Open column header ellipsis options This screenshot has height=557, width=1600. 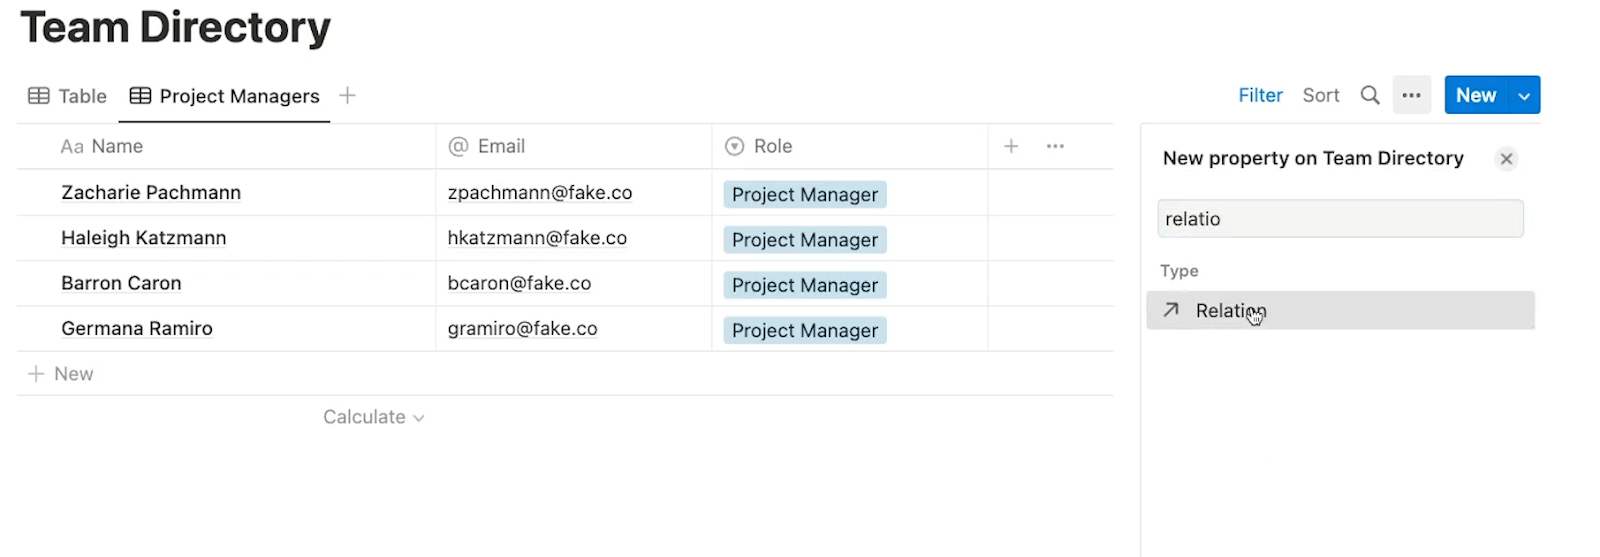click(1055, 146)
